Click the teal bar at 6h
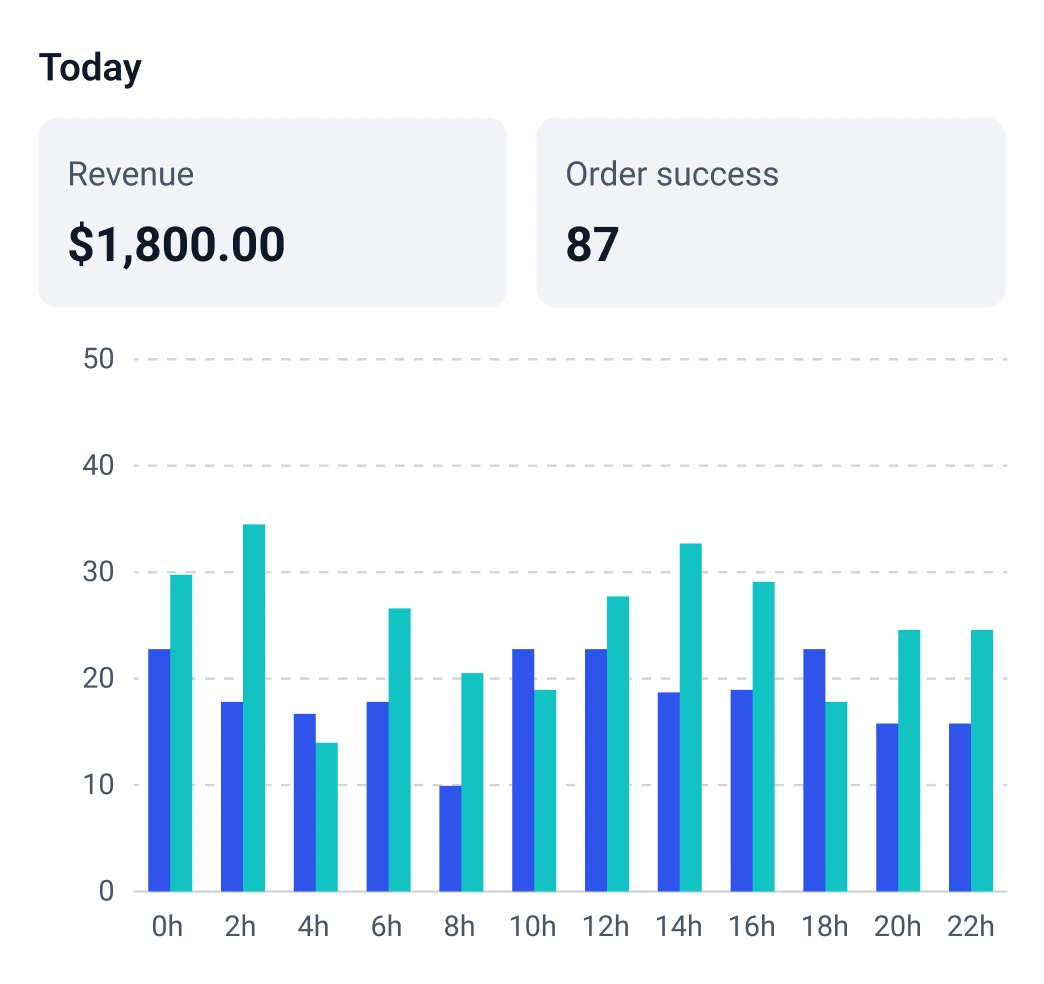Image resolution: width=1044 pixels, height=984 pixels. tap(400, 750)
